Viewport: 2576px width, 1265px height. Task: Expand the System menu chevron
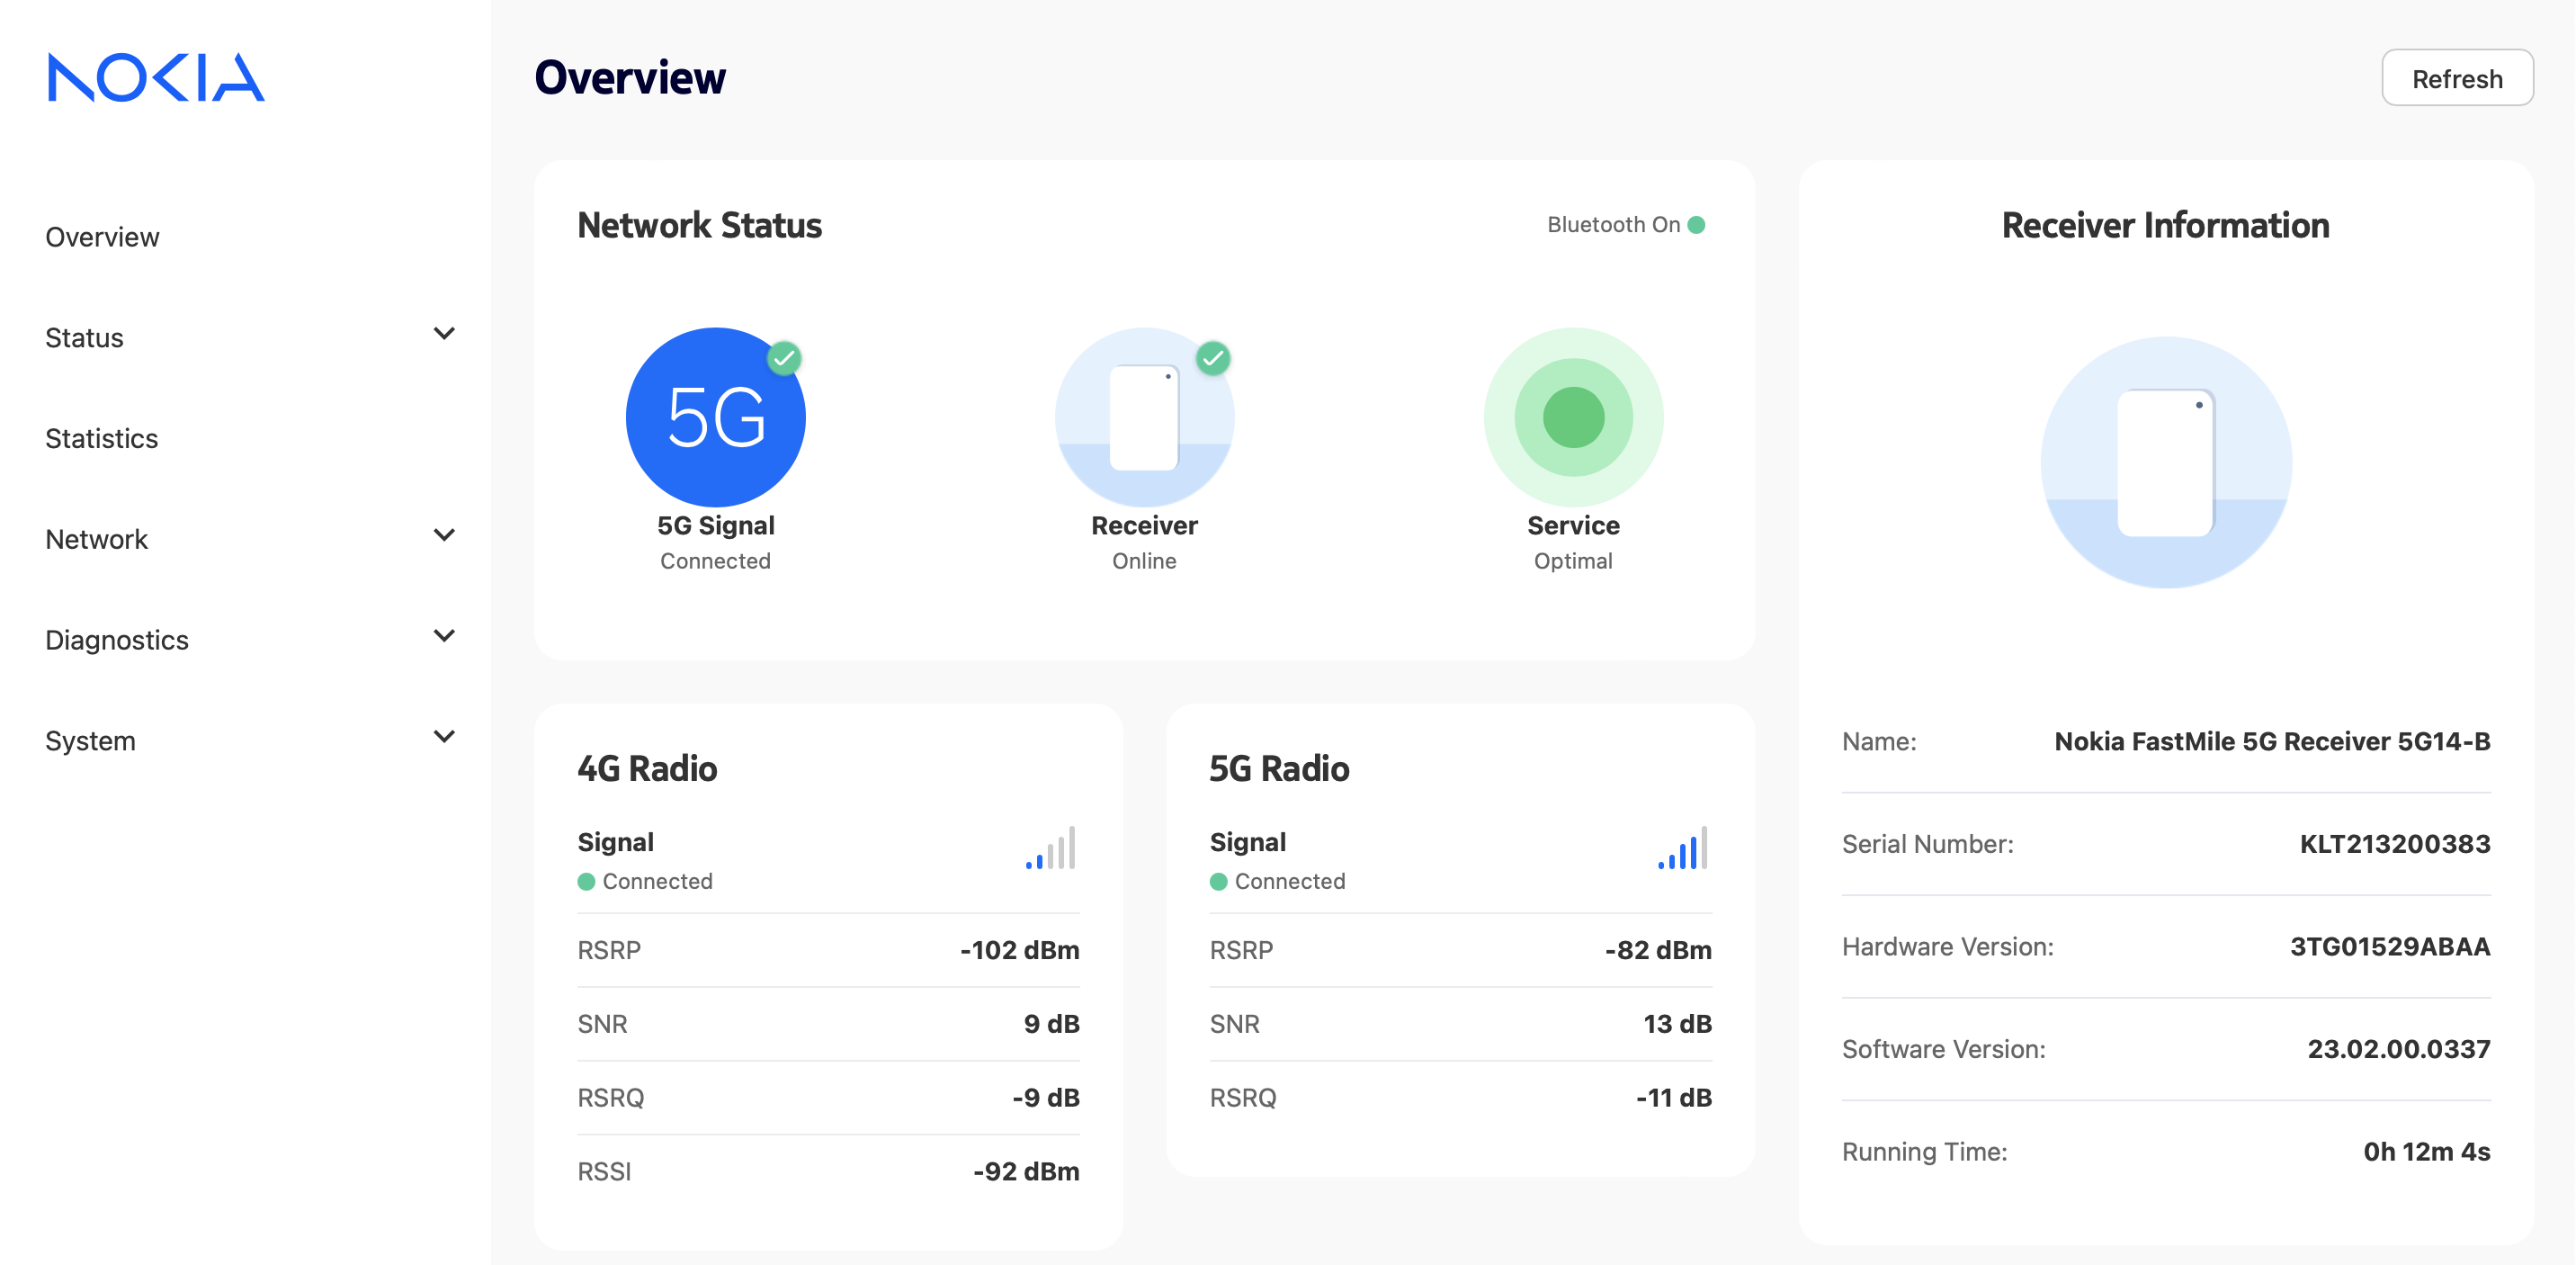444,737
